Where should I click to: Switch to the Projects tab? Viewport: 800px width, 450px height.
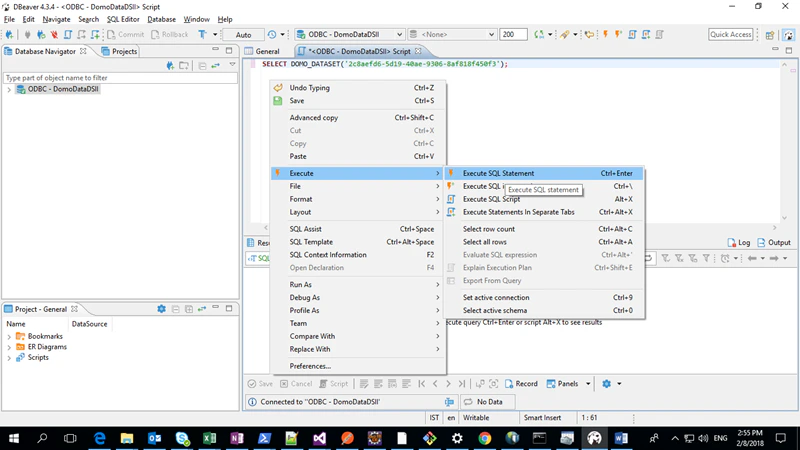tap(119, 52)
